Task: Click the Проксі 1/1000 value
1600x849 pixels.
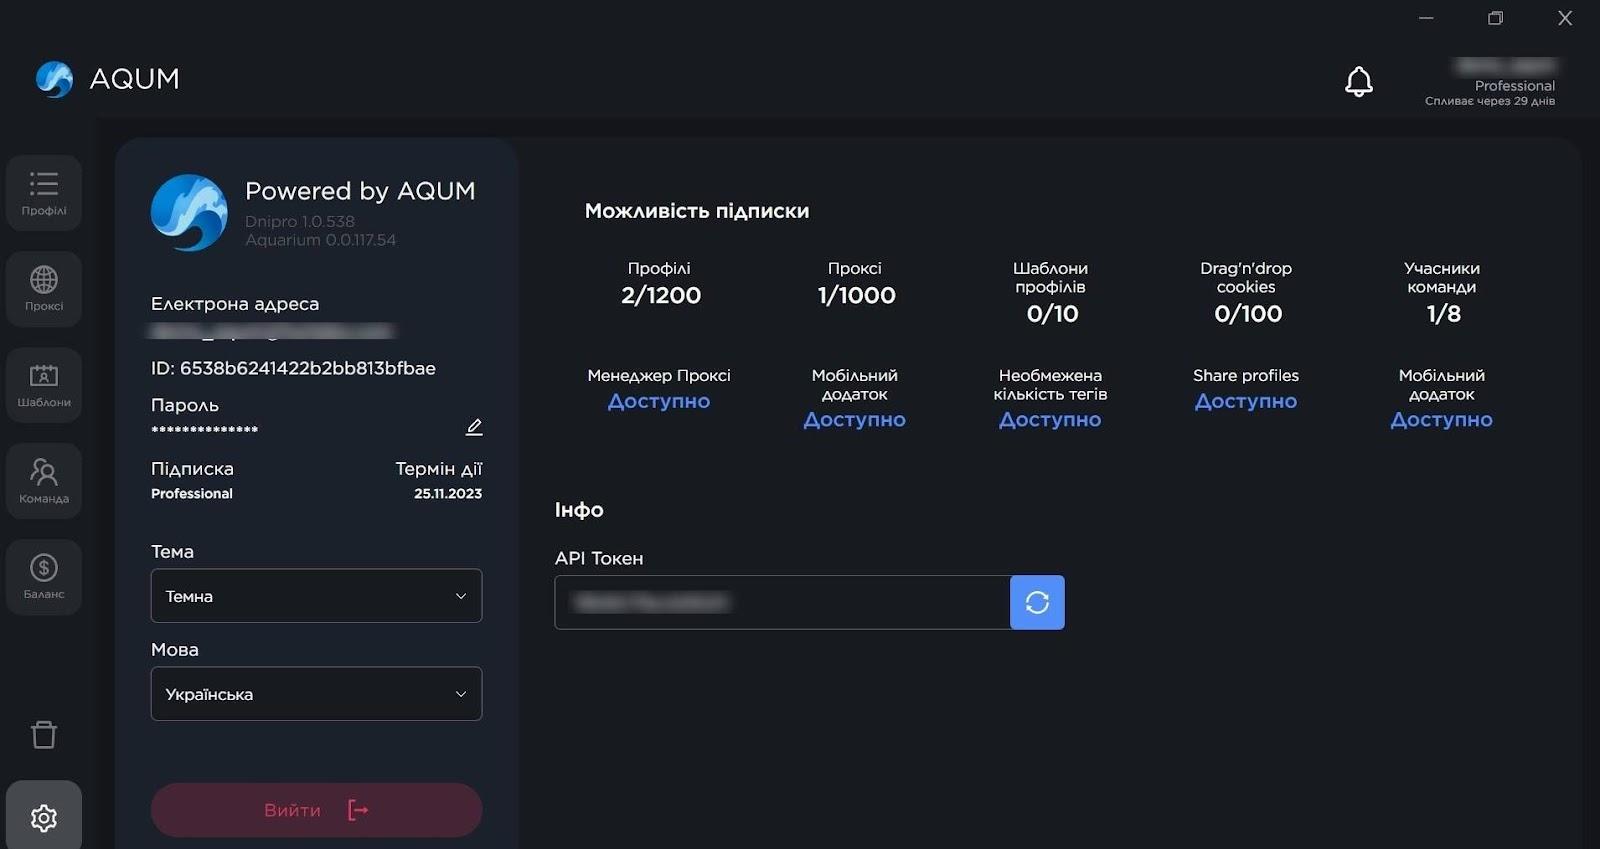Action: pyautogui.click(x=856, y=295)
